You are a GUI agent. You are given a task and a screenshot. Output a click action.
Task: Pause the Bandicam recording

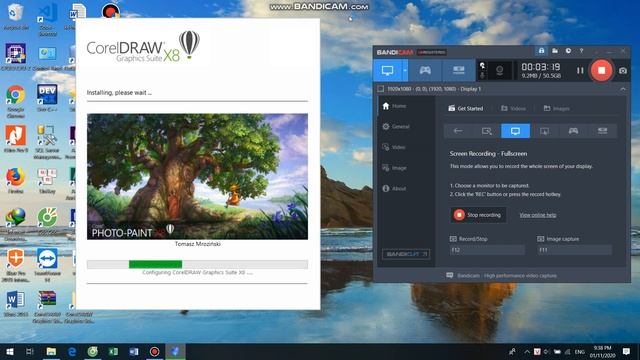pos(580,71)
